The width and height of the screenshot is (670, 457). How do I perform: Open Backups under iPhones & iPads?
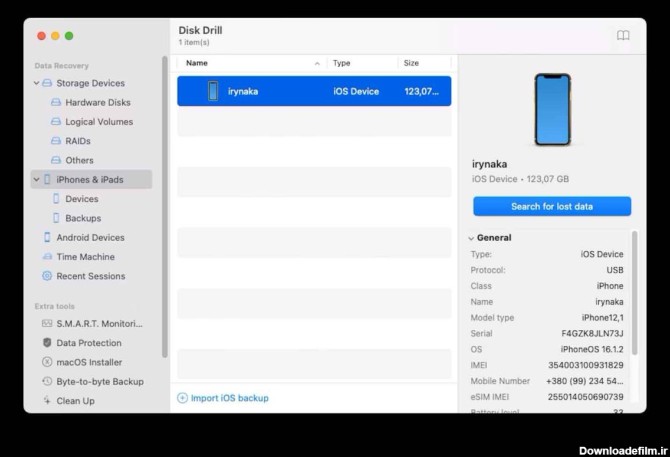click(x=83, y=218)
